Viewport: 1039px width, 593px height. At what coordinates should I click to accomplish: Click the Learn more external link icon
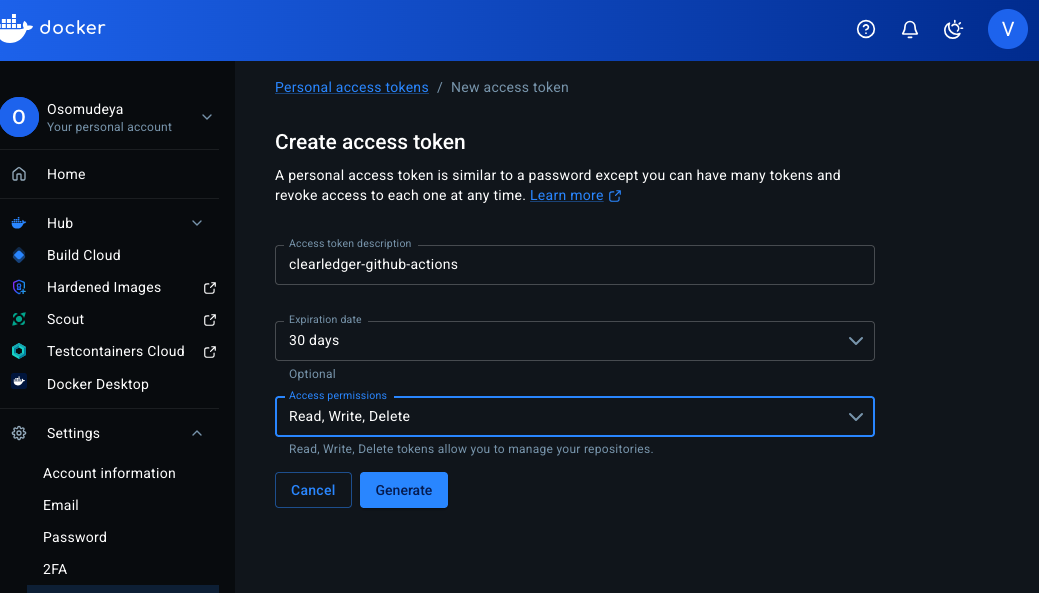pos(615,196)
